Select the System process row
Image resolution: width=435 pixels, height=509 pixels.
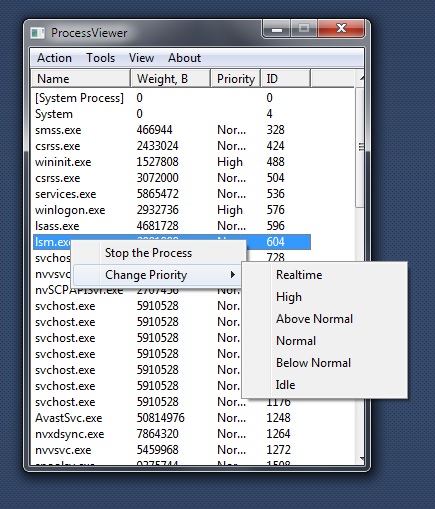pos(172,114)
